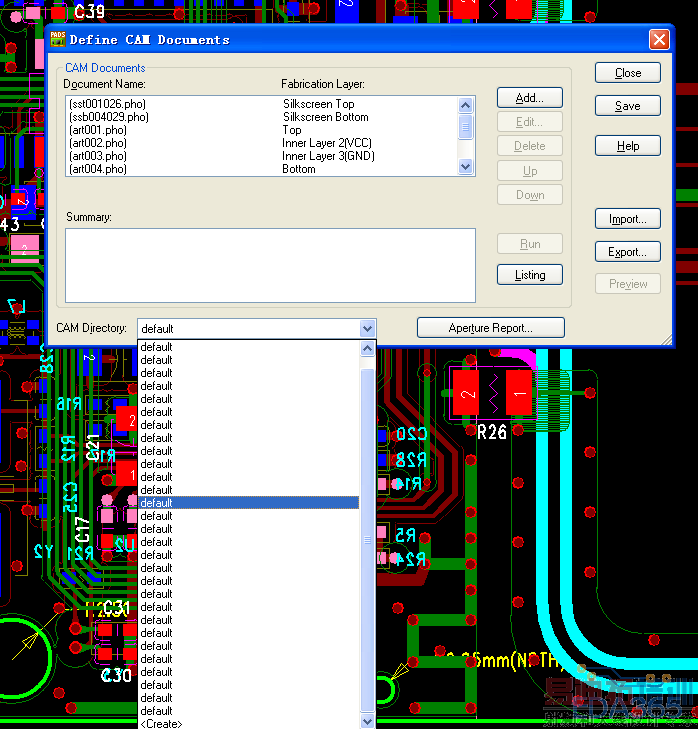Image resolution: width=698 pixels, height=729 pixels.
Task: Choose <Create> in CAM Directory list
Action: [x=249, y=723]
